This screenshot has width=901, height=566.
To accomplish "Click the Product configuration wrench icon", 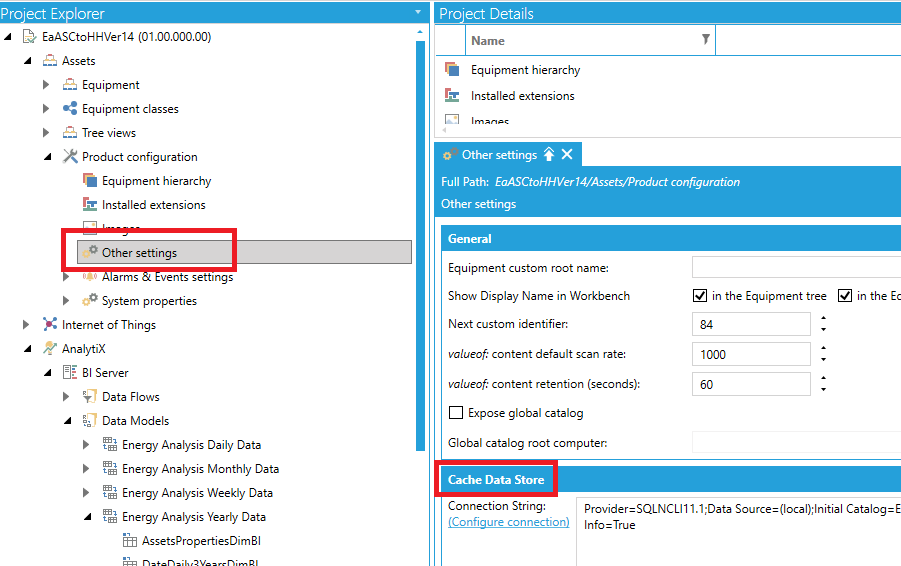I will click(70, 157).
